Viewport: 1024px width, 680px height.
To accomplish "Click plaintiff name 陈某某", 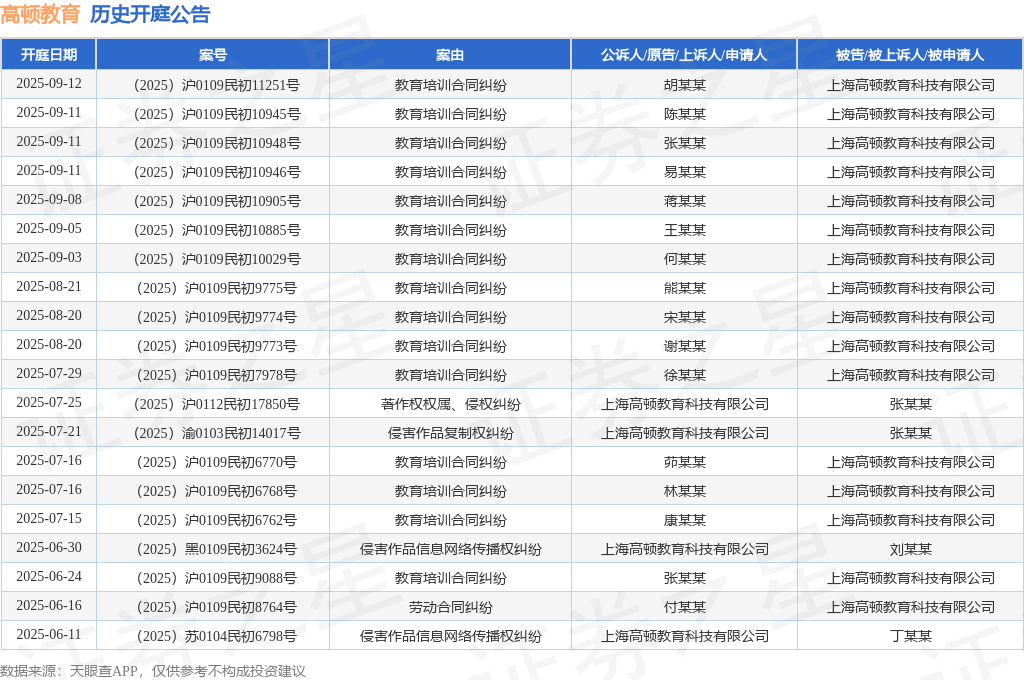I will point(684,114).
